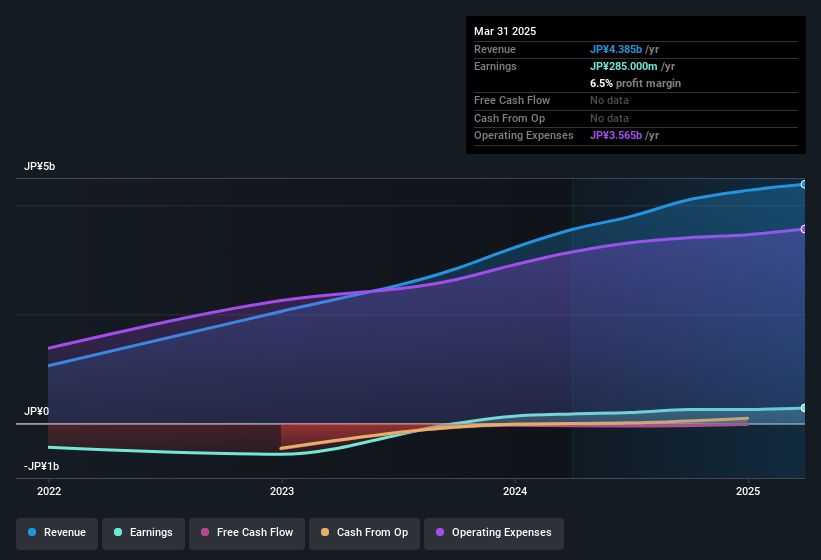Click the Revenue tooltip row label
Screen dimensions: 821x560
click(495, 49)
